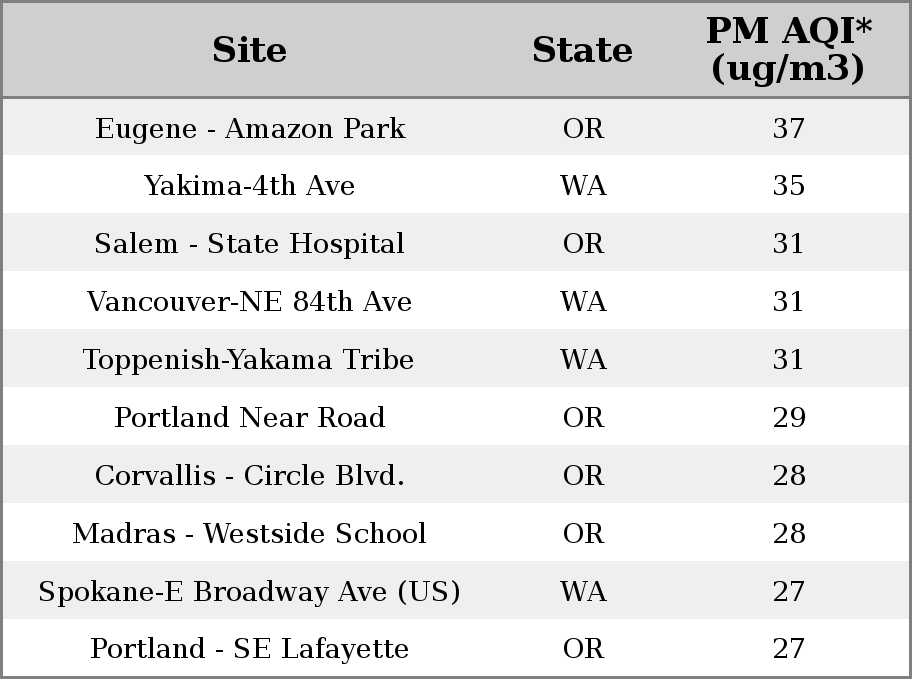The width and height of the screenshot is (912, 679).
Task: Click the Toppenish-Yakama Tribe site
Action: [x=248, y=360]
